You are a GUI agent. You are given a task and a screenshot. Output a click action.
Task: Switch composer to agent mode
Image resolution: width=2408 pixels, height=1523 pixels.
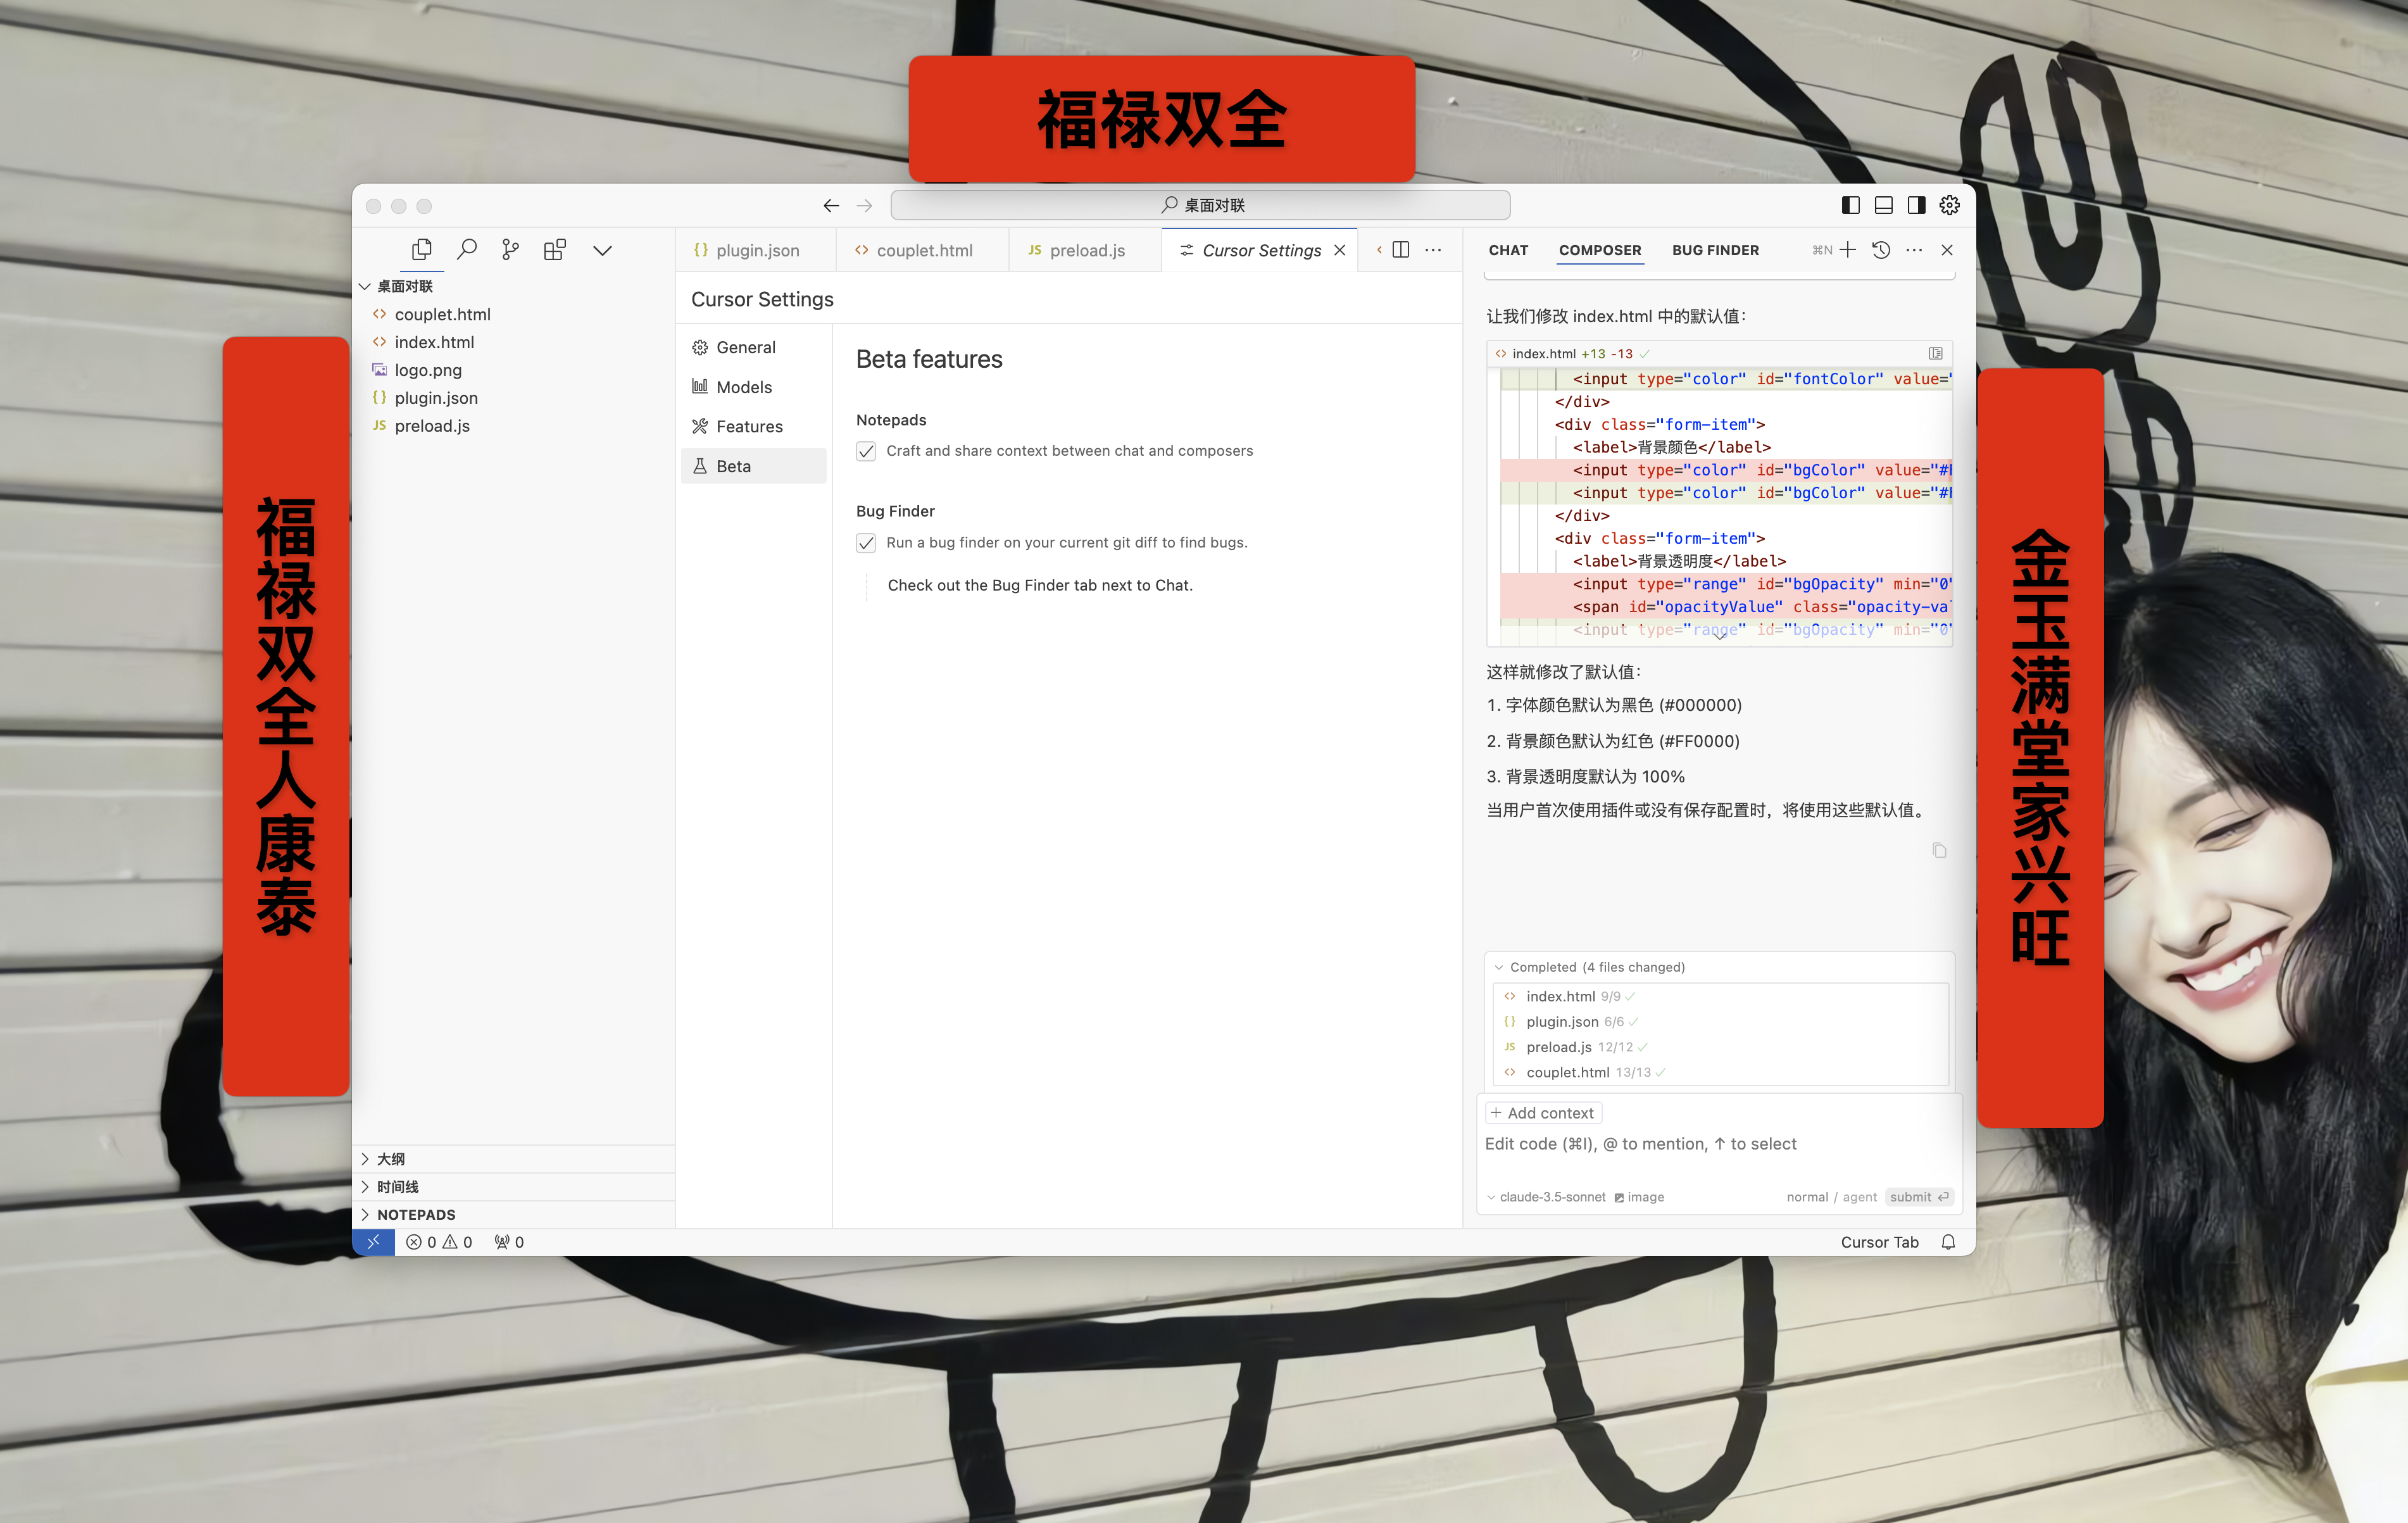pyautogui.click(x=1859, y=1197)
